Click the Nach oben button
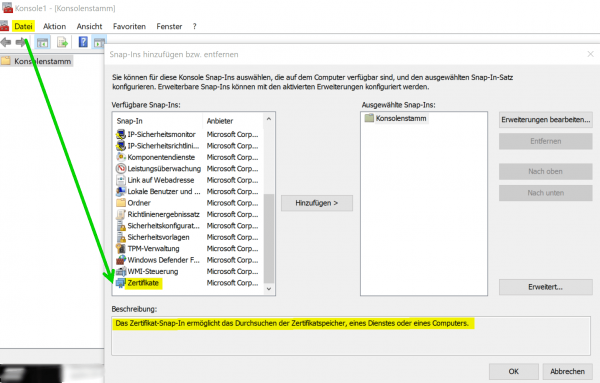The image size is (600, 383). click(x=546, y=171)
